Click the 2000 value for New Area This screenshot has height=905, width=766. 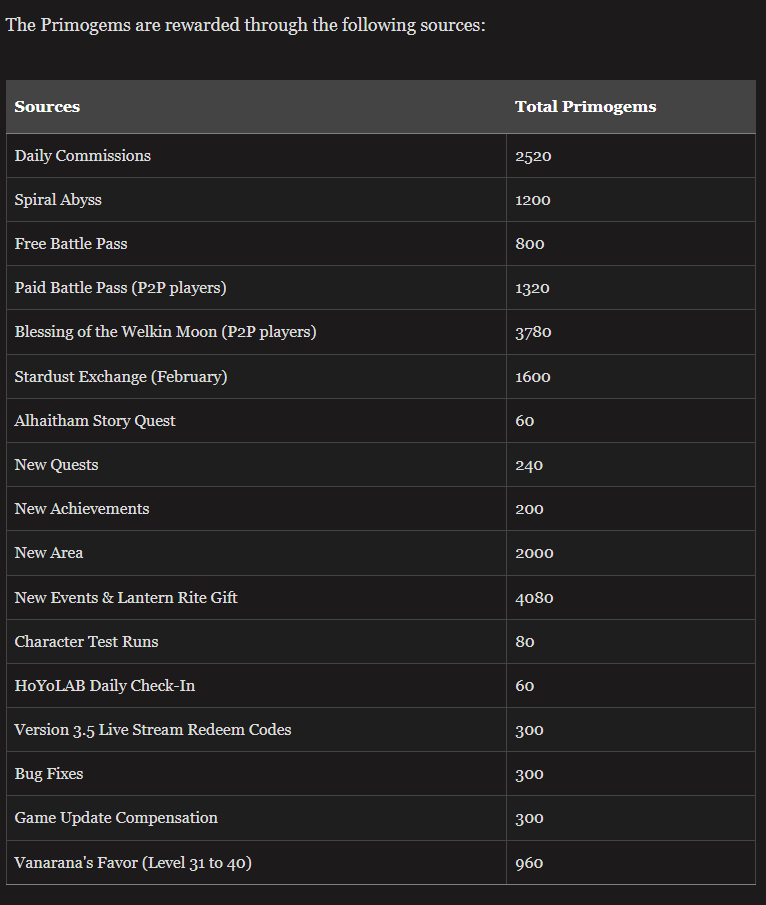534,553
